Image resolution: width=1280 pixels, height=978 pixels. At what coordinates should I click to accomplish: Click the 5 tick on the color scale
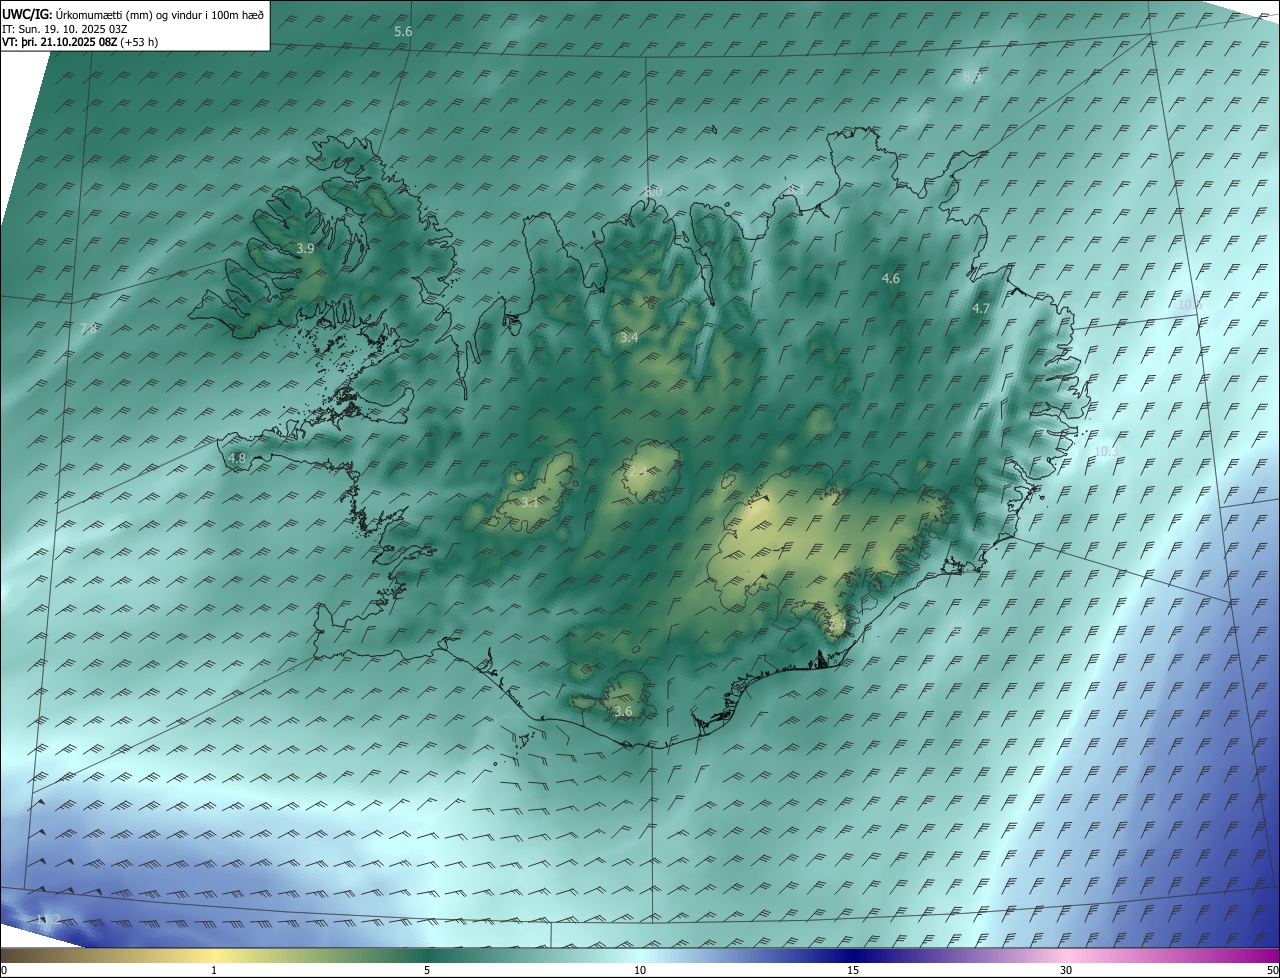pos(427,970)
